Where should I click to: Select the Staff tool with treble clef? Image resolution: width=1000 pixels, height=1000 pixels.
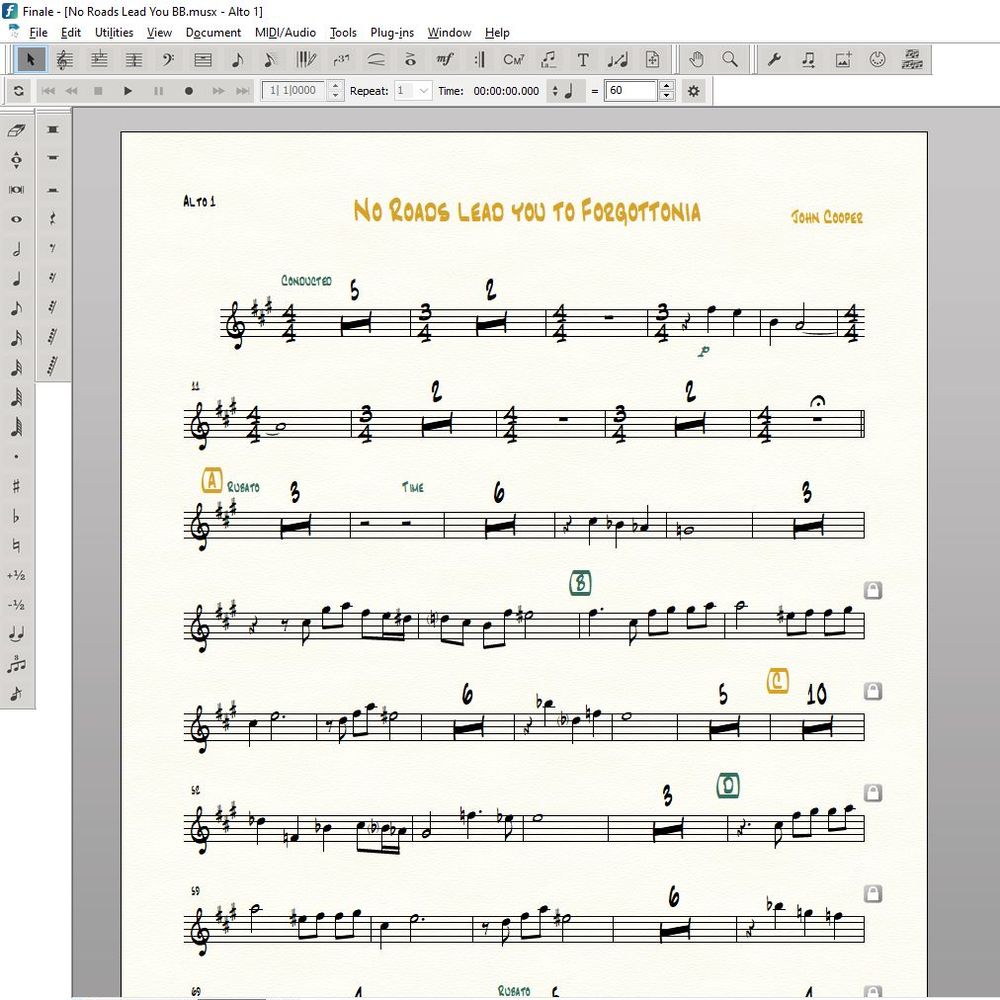pos(64,60)
